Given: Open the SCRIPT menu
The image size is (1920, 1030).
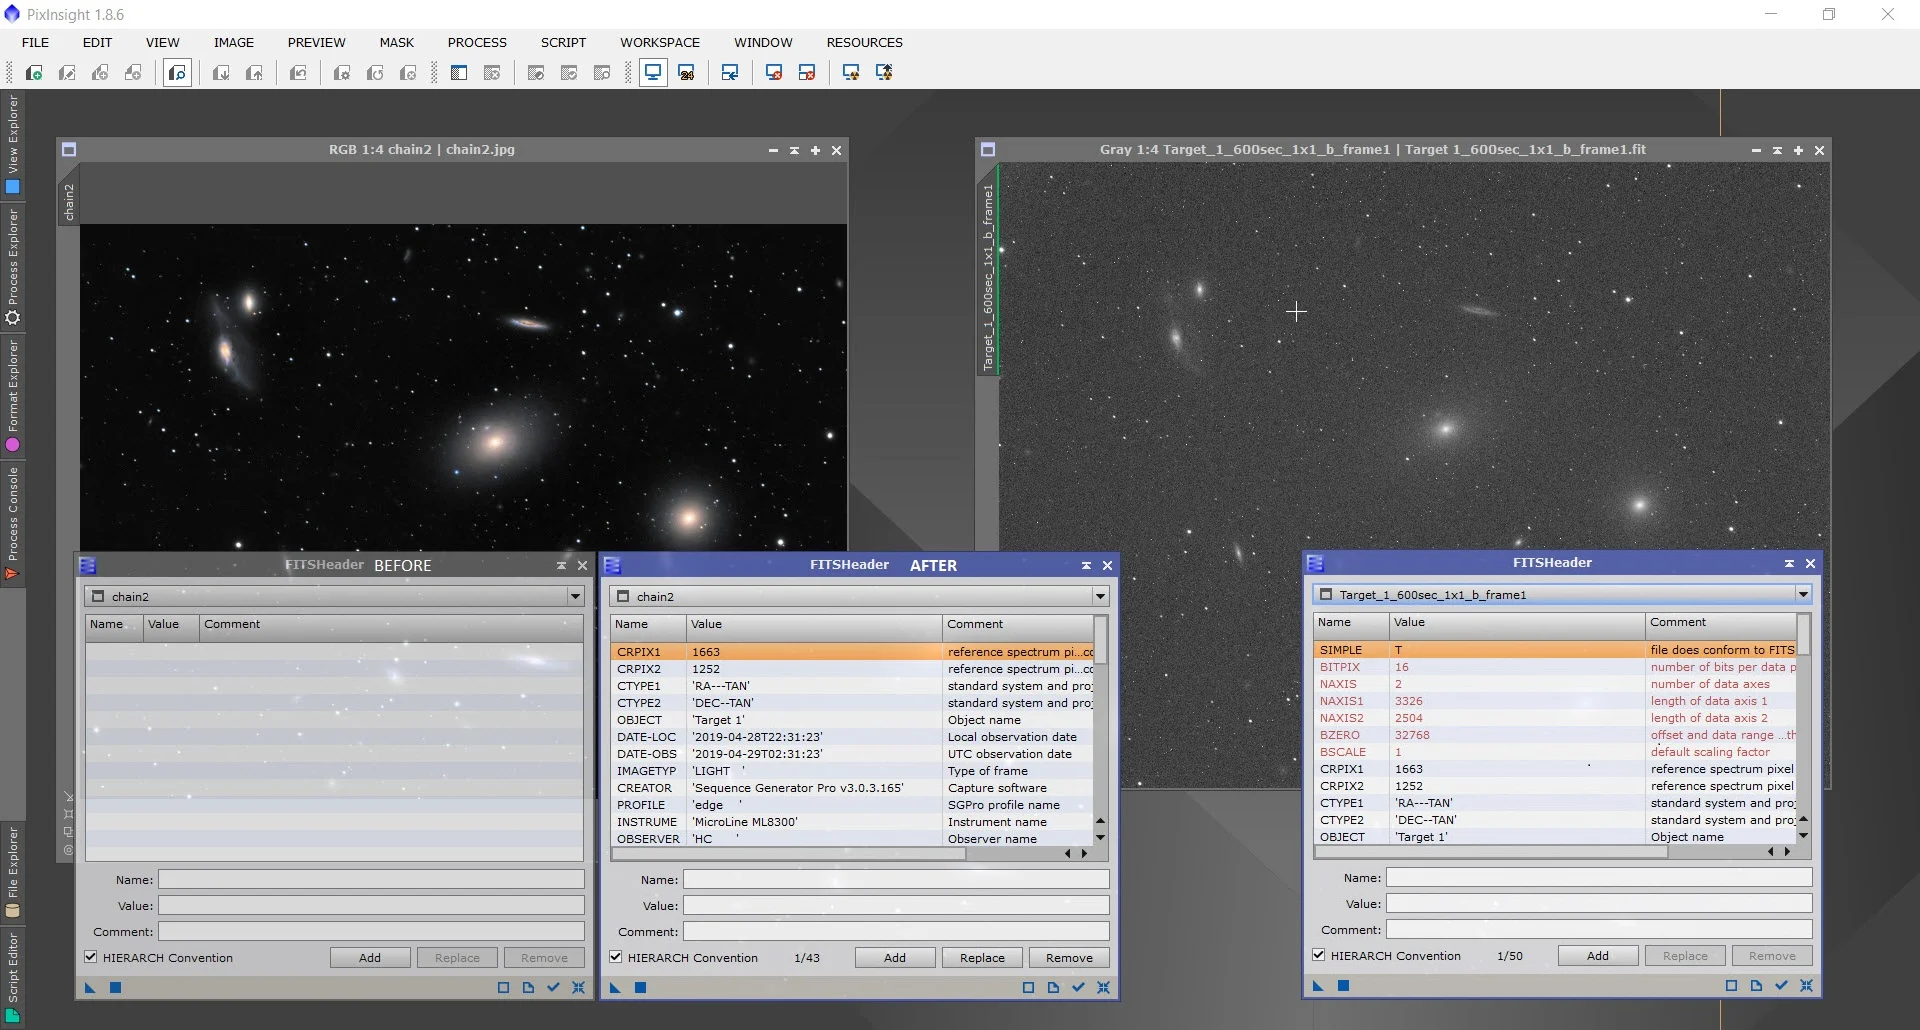Looking at the screenshot, I should (x=563, y=42).
